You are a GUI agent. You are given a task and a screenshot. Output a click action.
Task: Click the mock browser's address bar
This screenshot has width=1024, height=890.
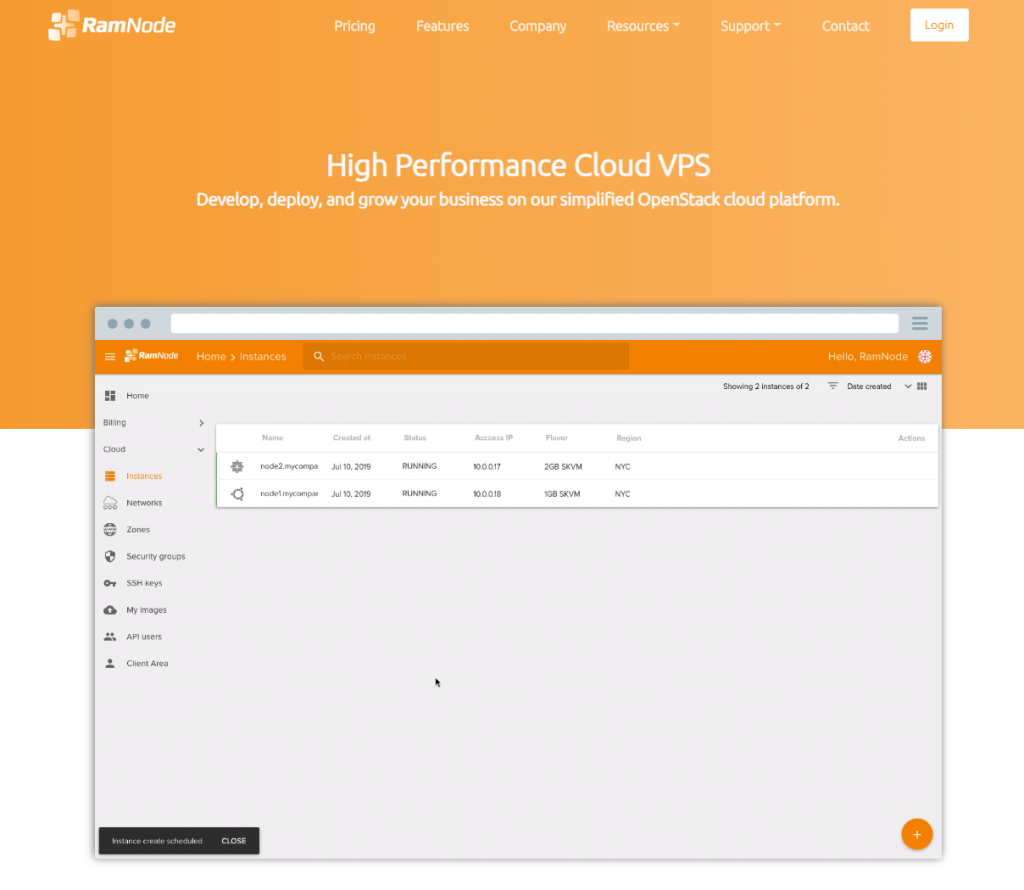click(x=534, y=323)
